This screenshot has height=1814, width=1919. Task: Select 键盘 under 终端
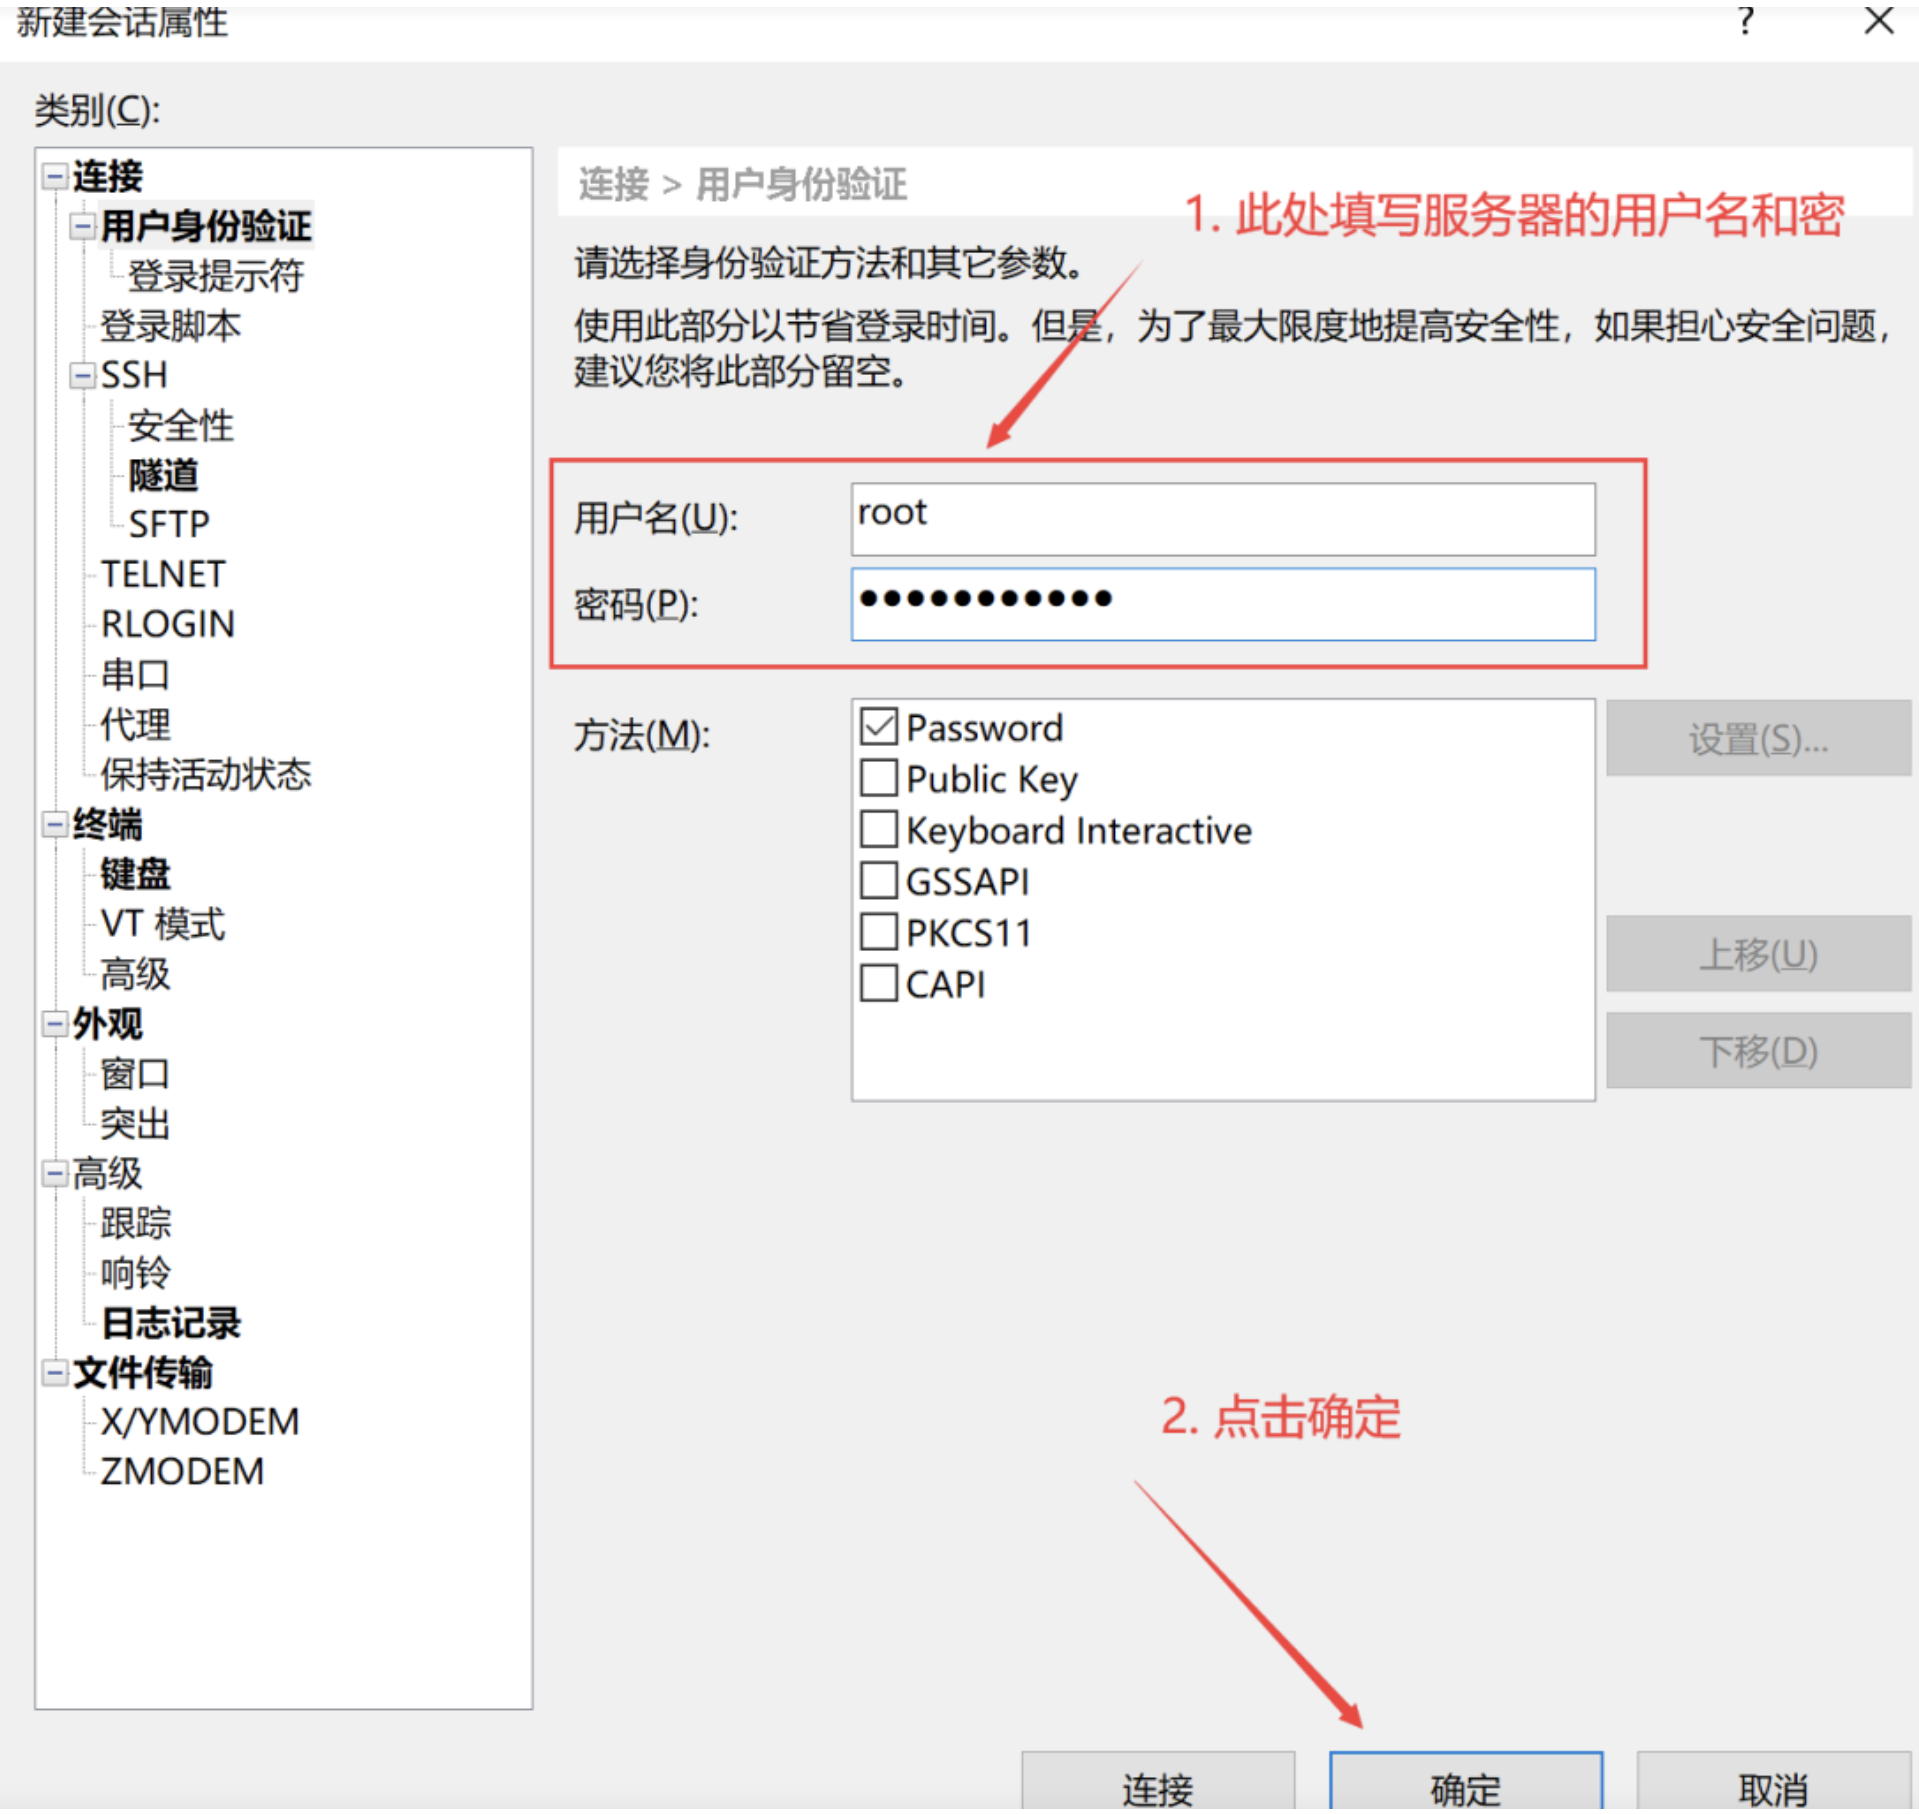[135, 875]
